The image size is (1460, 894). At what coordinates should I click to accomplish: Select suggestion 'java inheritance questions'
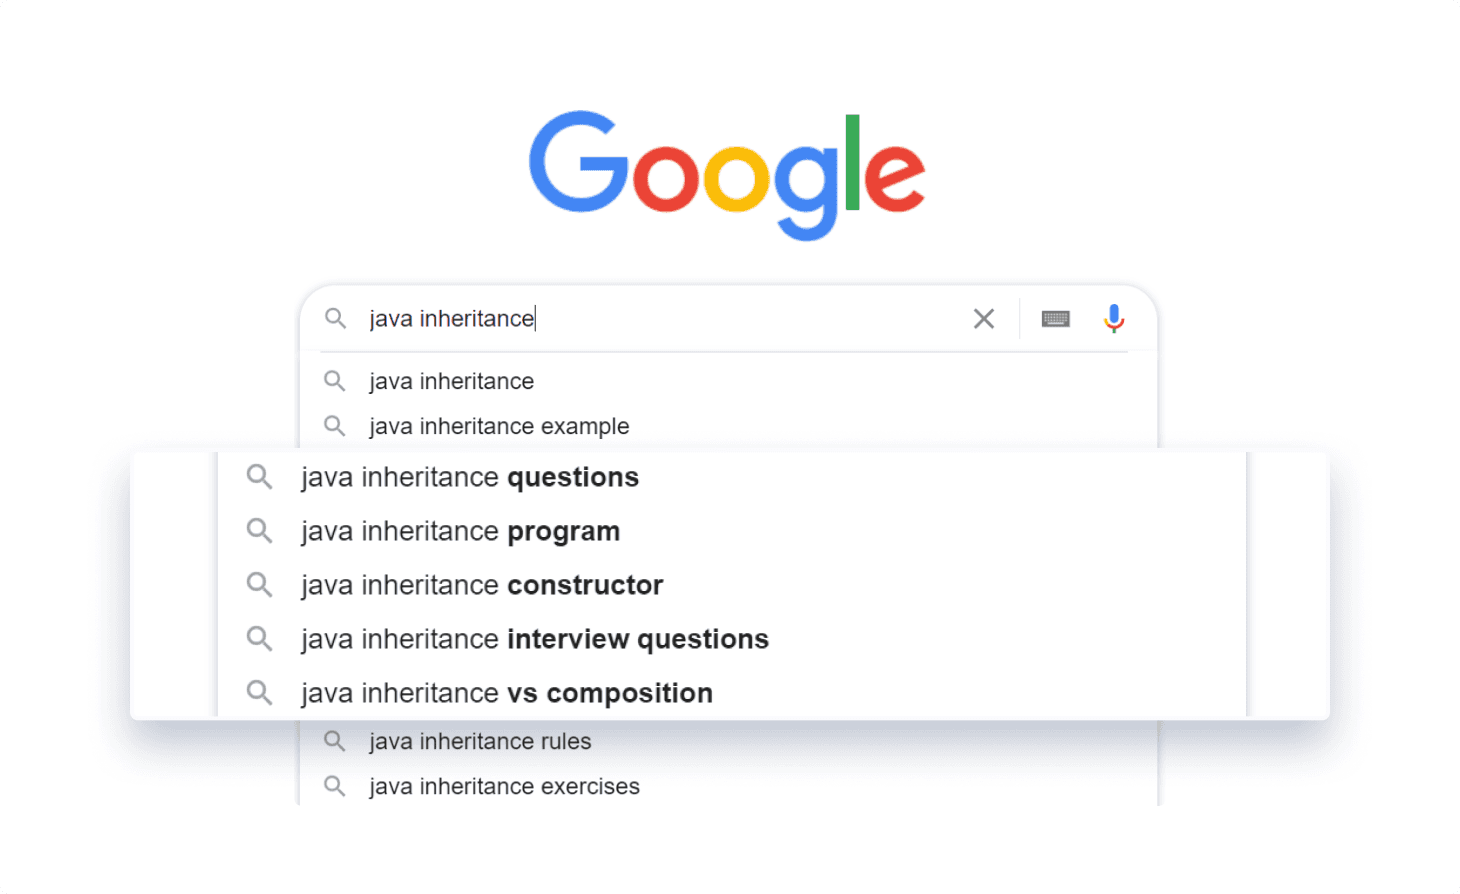click(469, 477)
